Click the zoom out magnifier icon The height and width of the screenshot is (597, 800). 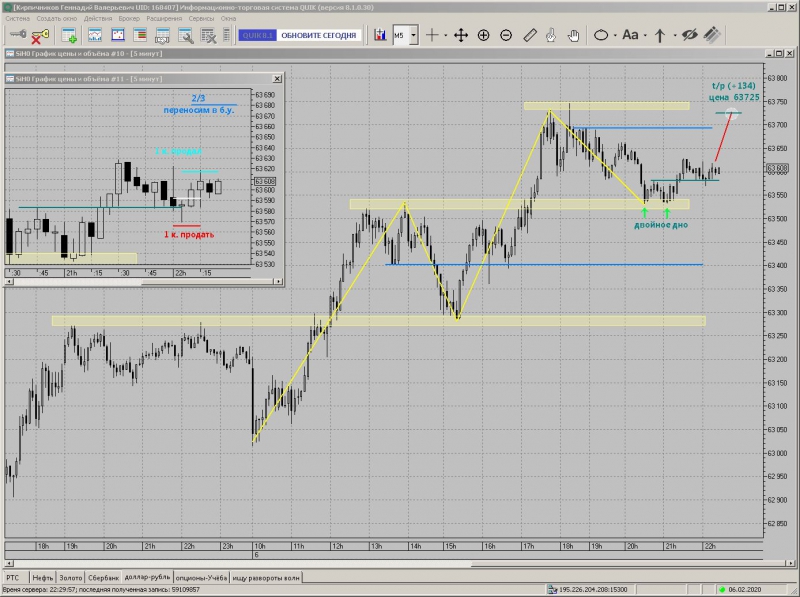[x=506, y=35]
